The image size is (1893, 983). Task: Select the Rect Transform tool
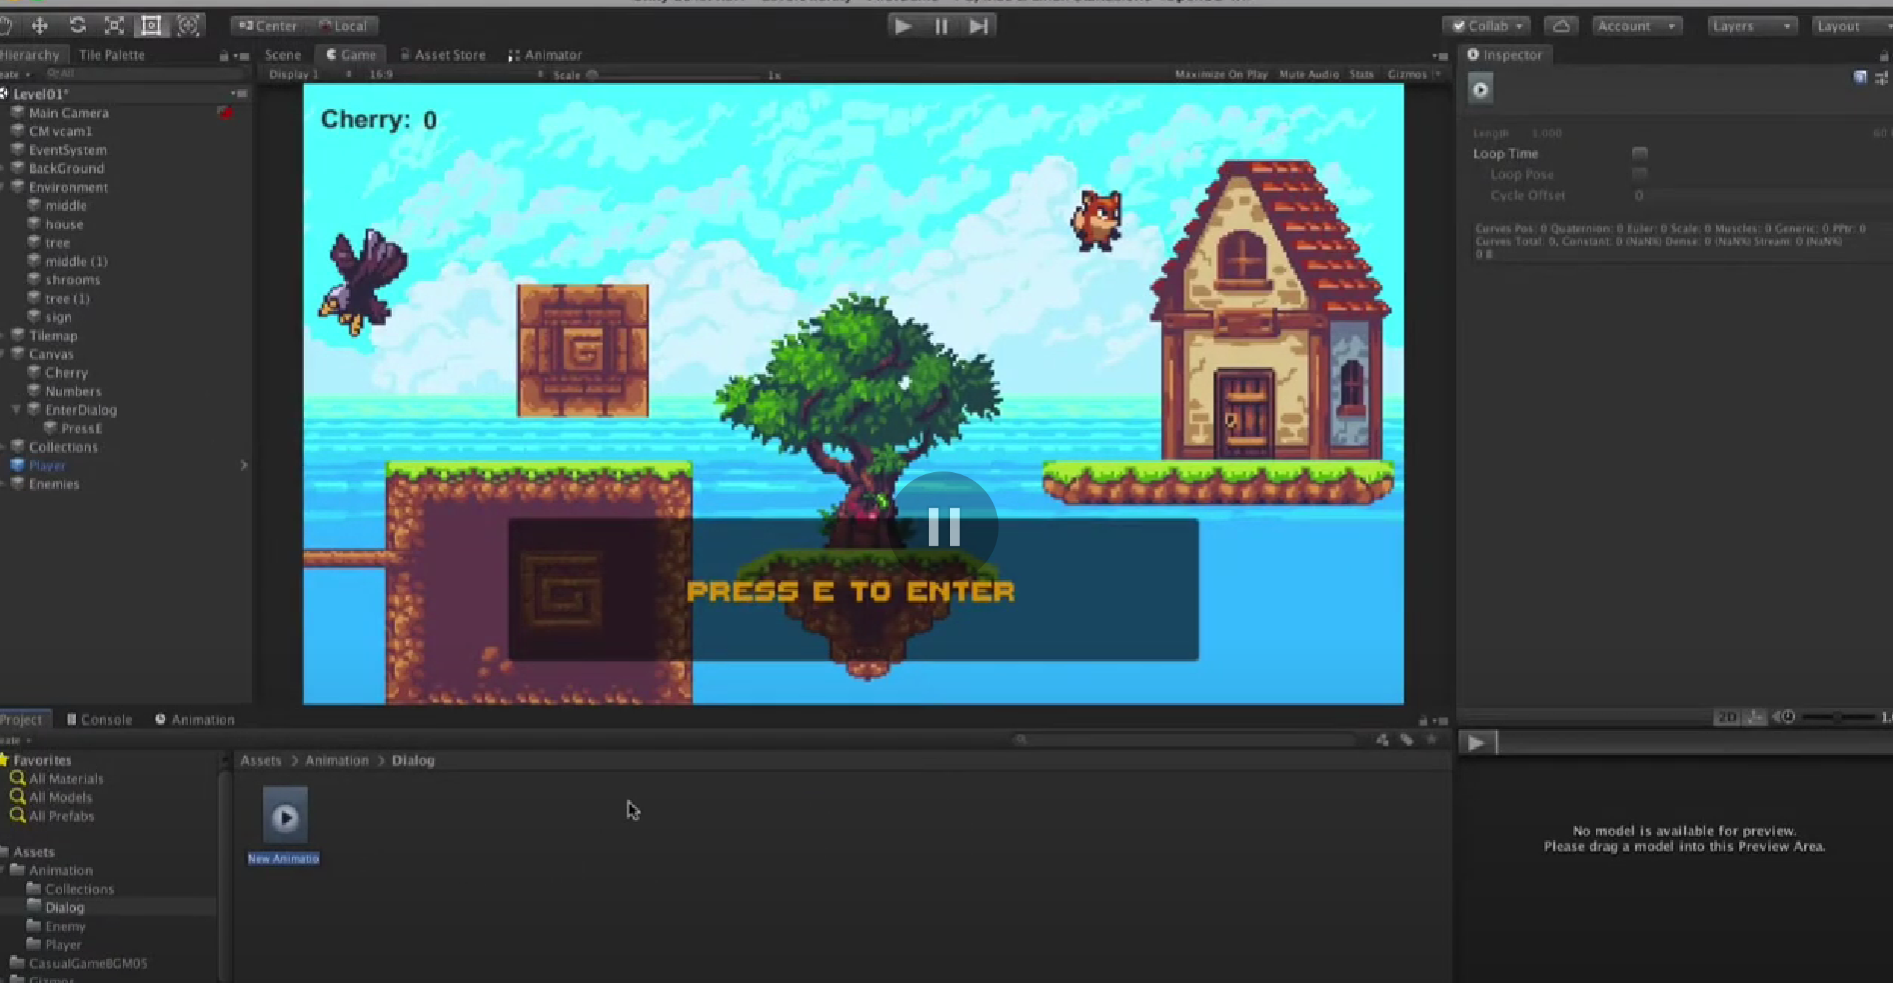tap(151, 25)
